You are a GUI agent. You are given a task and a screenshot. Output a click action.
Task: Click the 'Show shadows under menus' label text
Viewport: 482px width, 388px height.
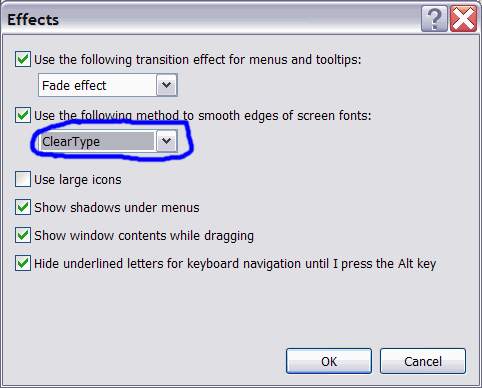pos(117,207)
